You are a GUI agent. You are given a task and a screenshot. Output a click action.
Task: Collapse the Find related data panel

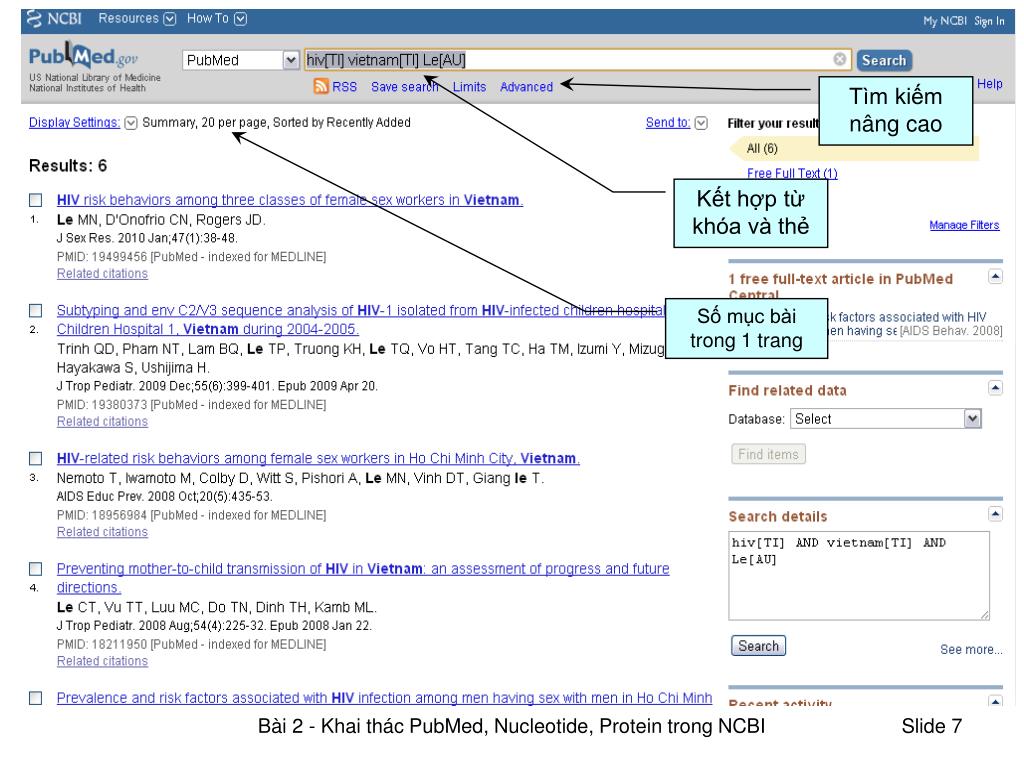(x=995, y=389)
